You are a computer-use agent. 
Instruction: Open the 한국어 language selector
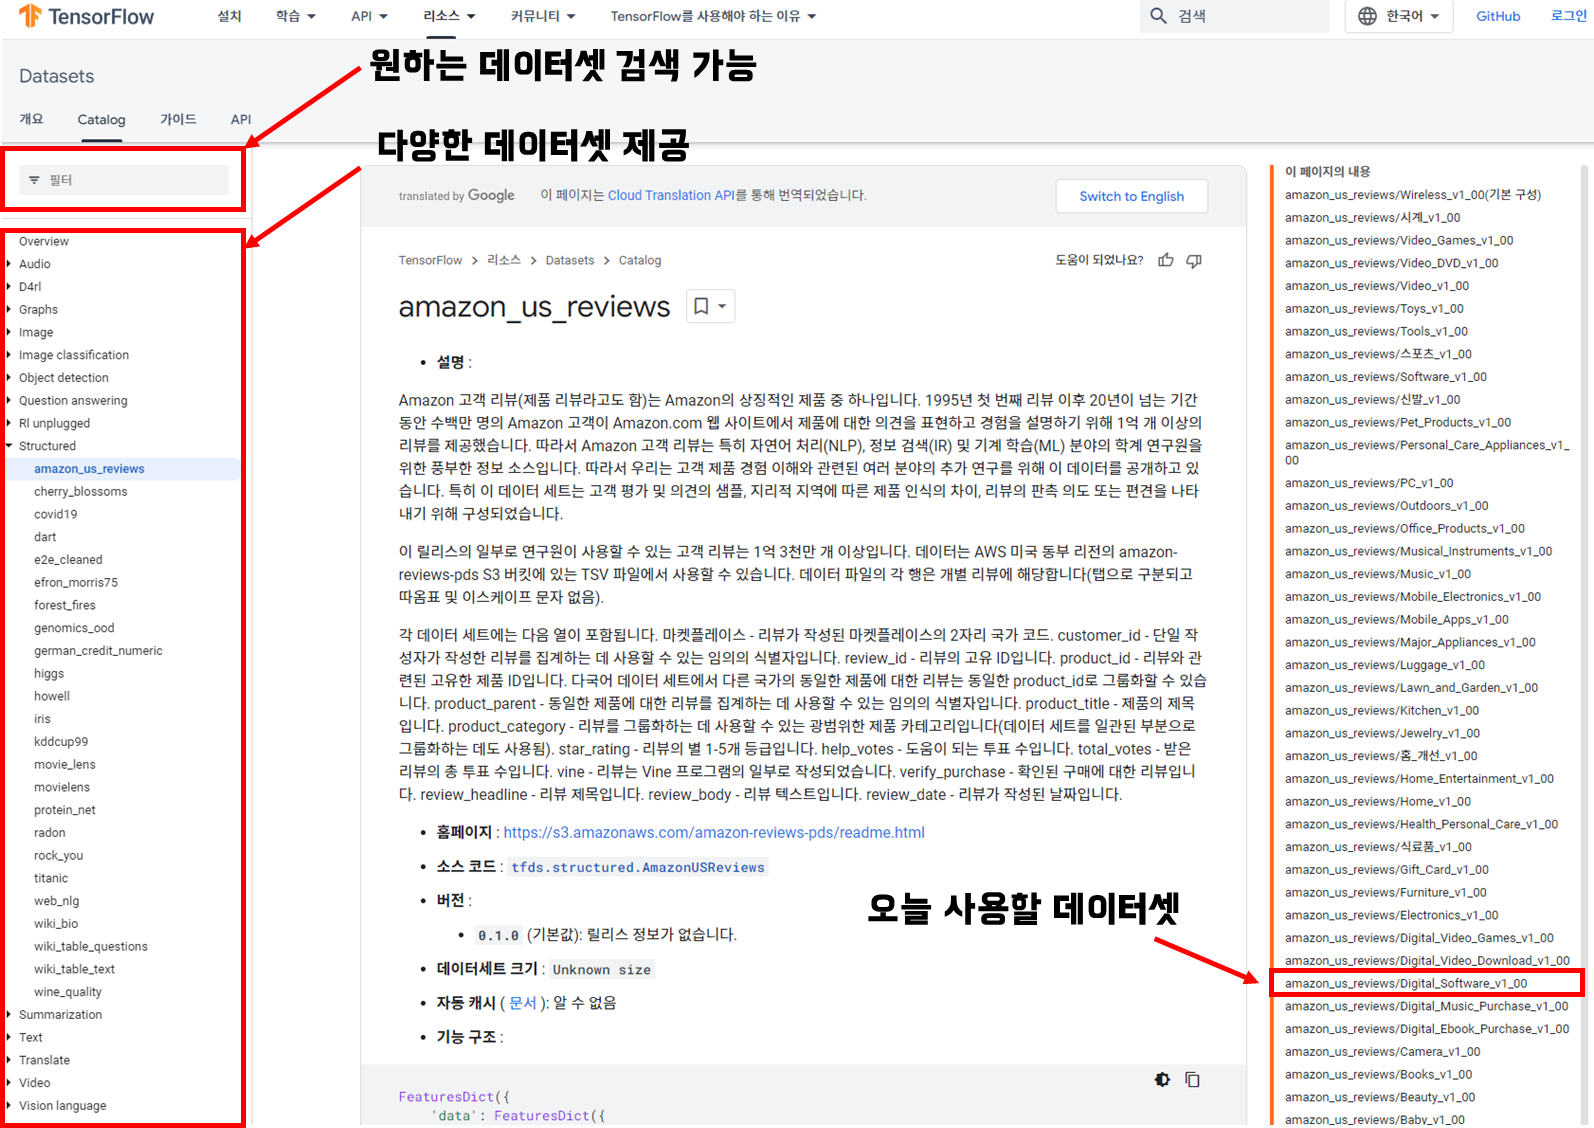pos(1401,16)
